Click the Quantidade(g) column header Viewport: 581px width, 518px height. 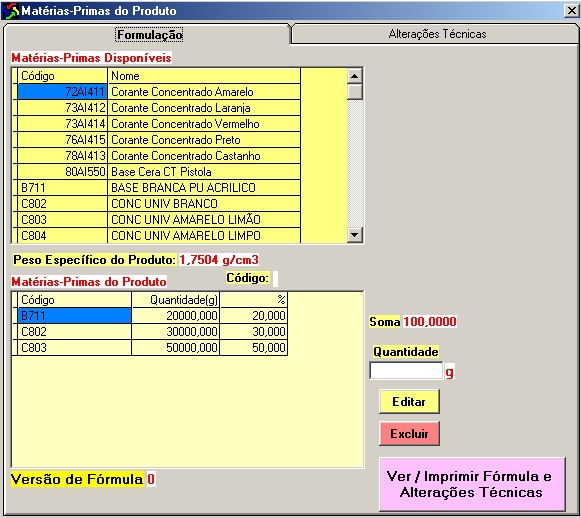tap(176, 299)
